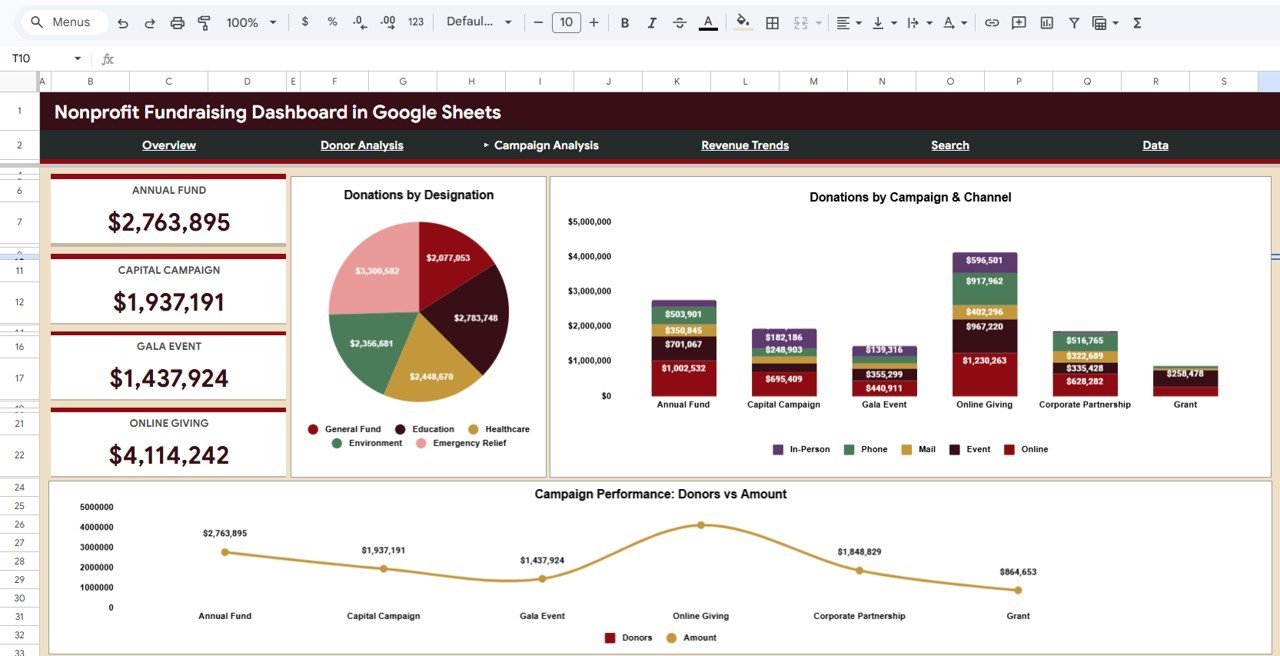Create a filter using the funnel icon

[x=1073, y=21]
